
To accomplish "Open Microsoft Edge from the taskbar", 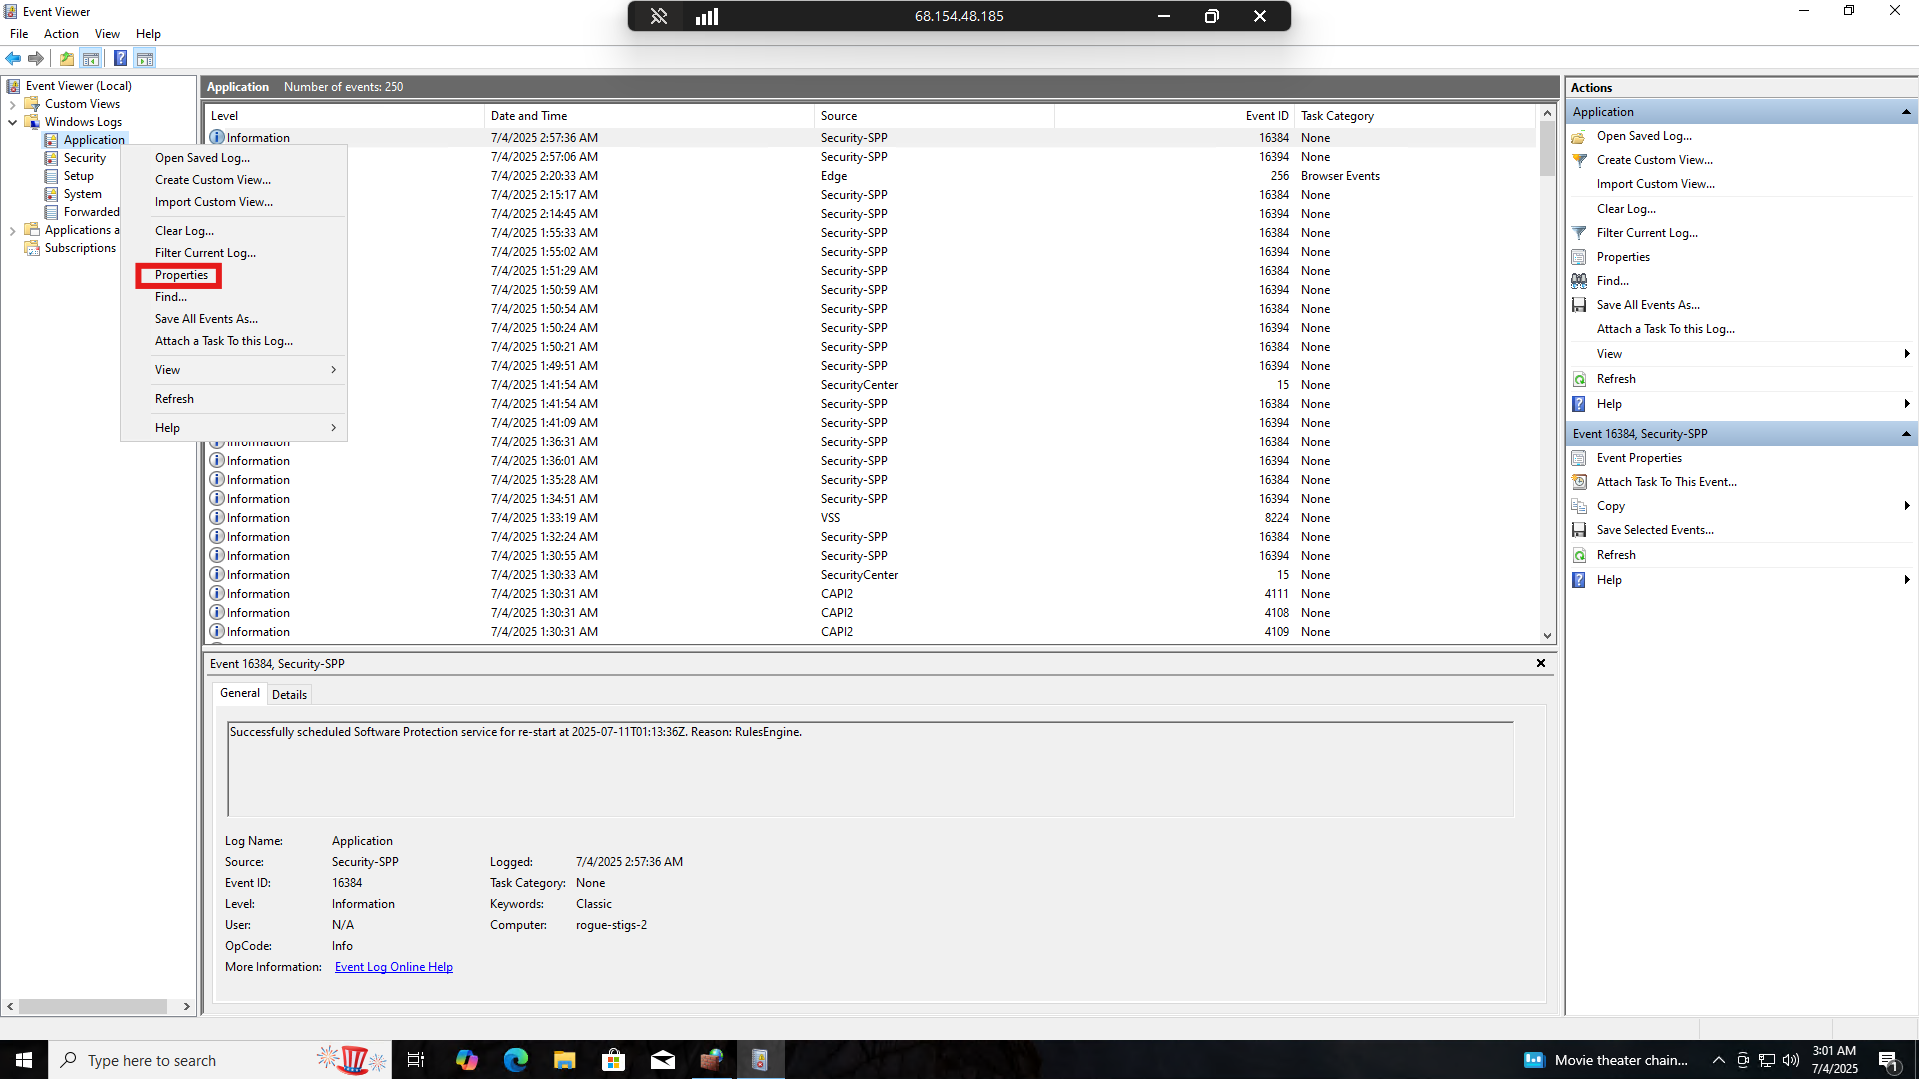I will (515, 1060).
